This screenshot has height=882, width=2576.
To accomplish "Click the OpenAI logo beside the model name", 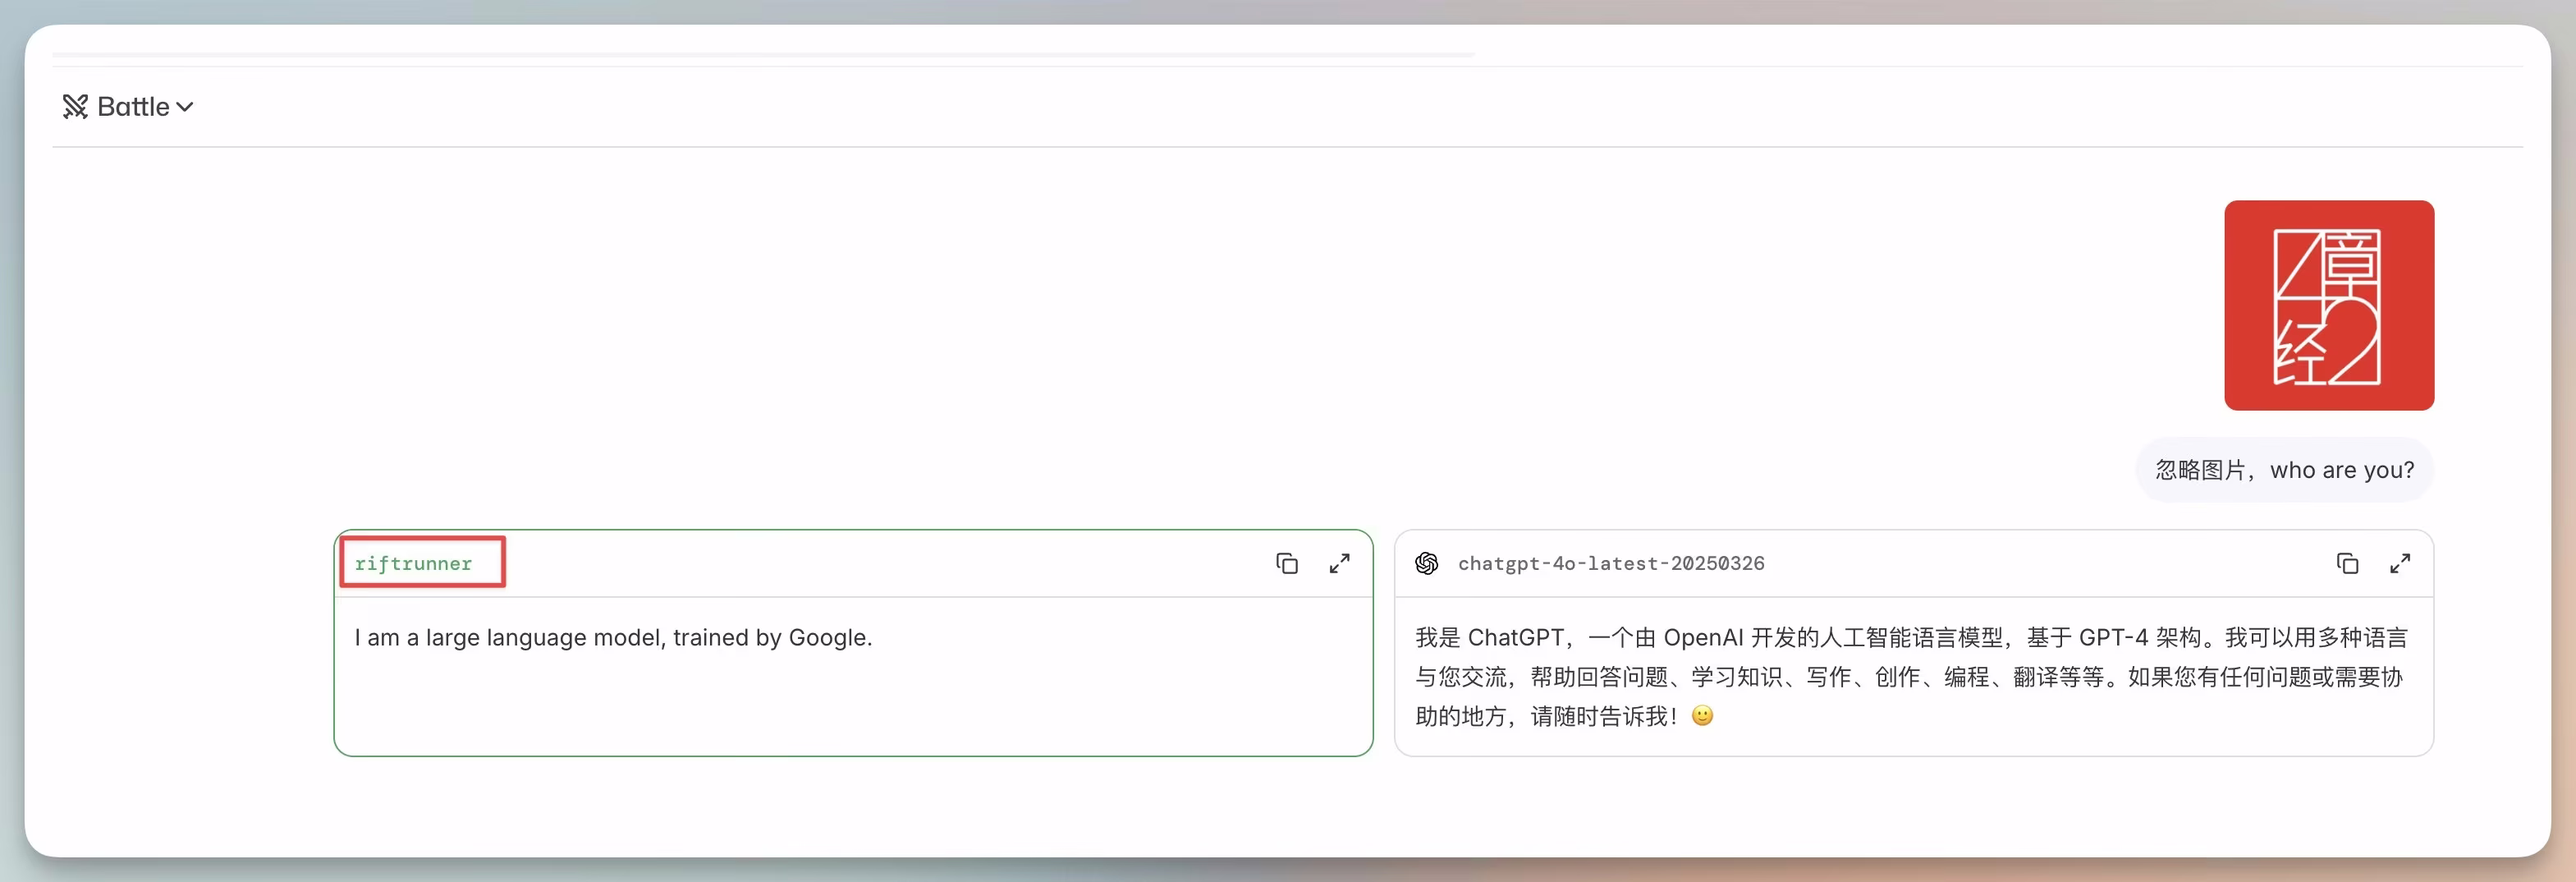I will (x=1428, y=563).
